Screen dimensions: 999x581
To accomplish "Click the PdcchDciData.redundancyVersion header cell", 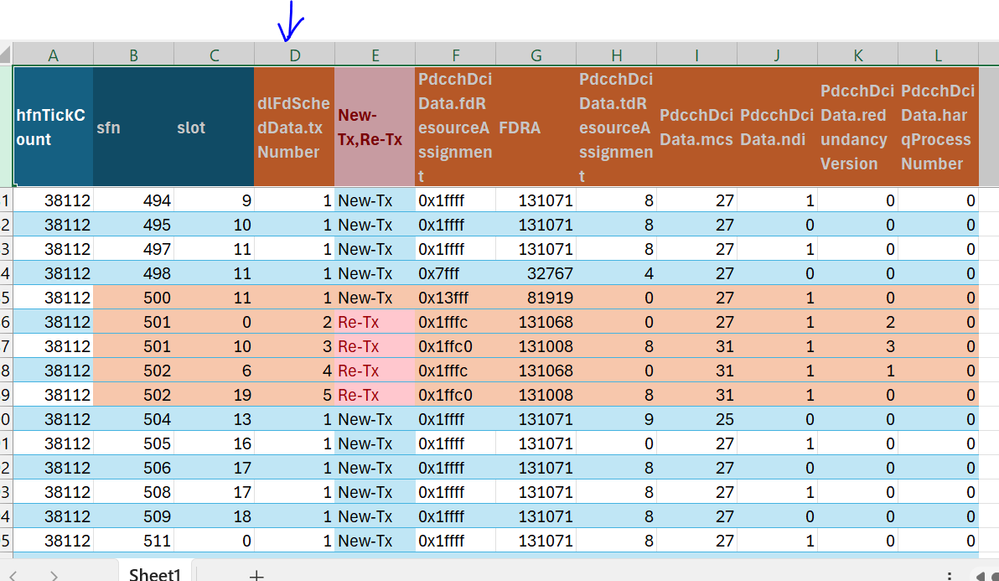I will (x=858, y=127).
